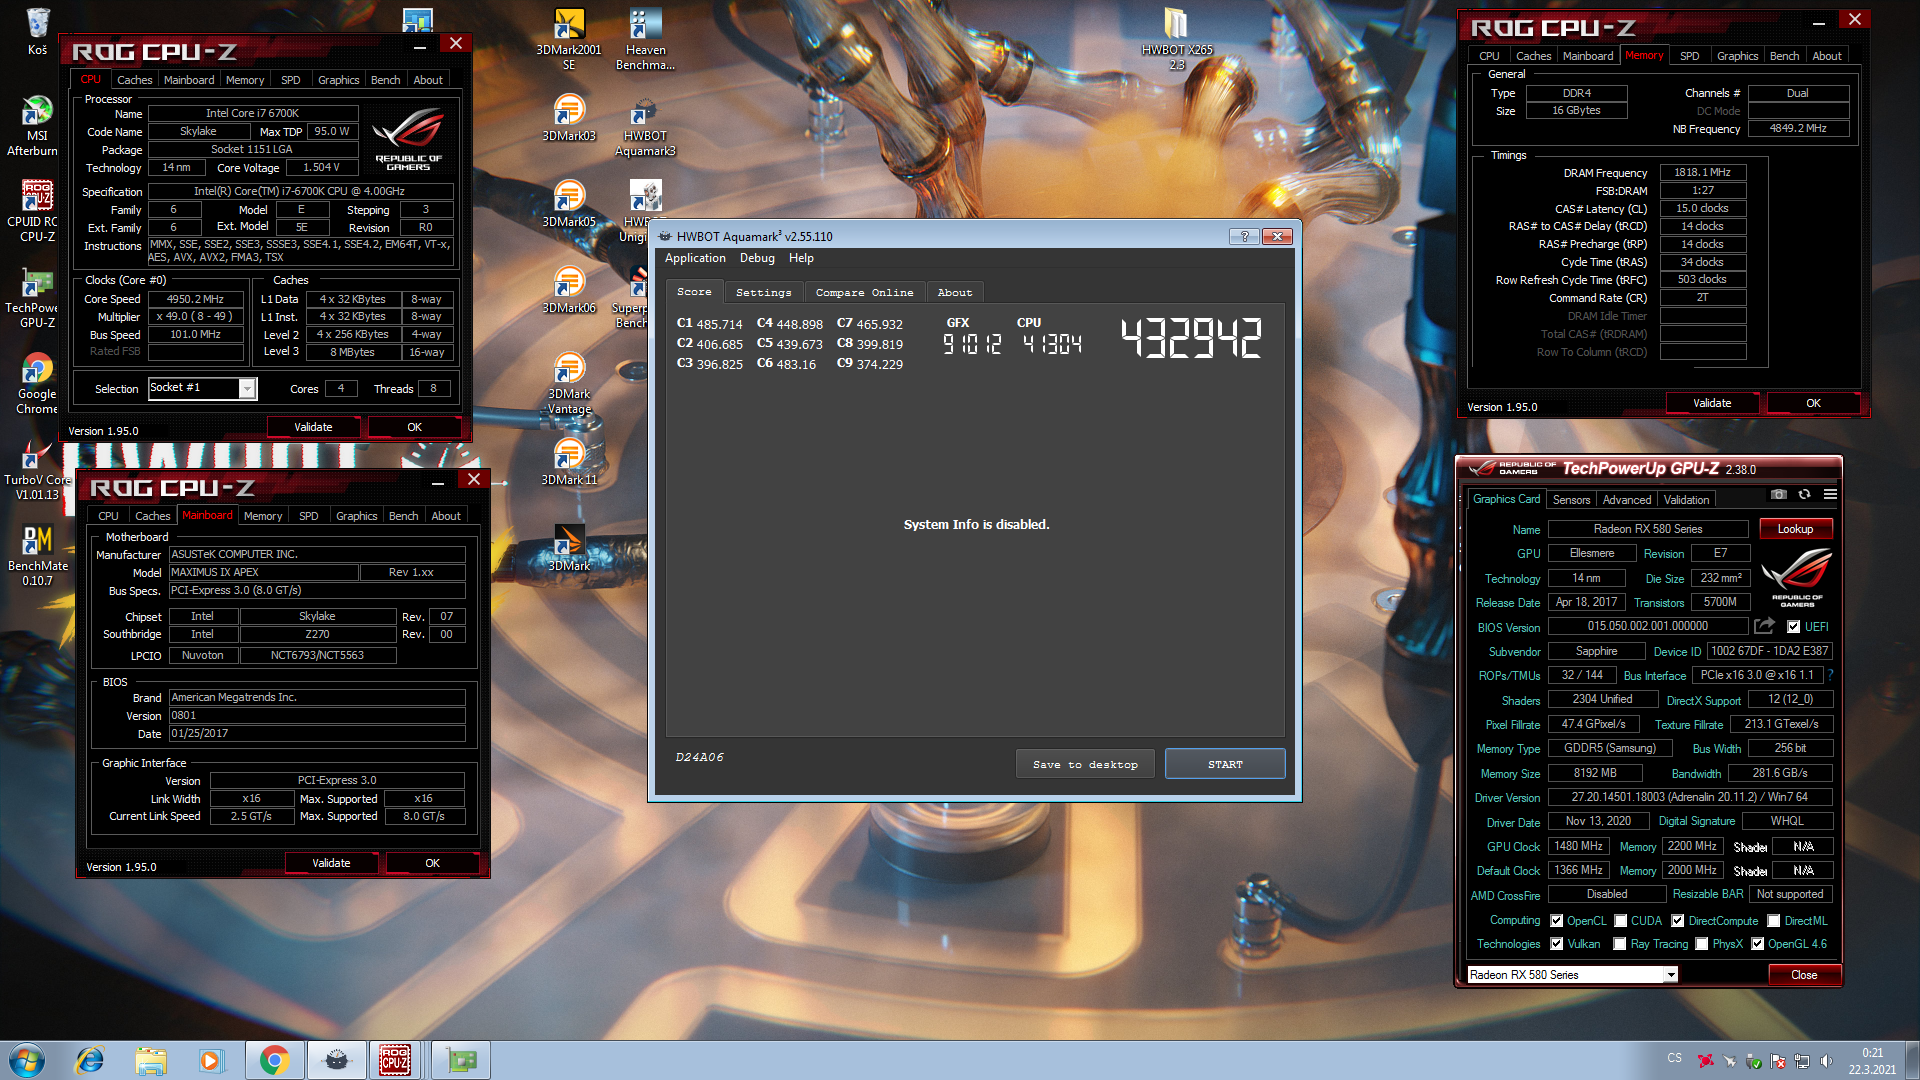This screenshot has width=1920, height=1080.
Task: Open the 3DMark 11 desktop icon
Action: (x=569, y=461)
